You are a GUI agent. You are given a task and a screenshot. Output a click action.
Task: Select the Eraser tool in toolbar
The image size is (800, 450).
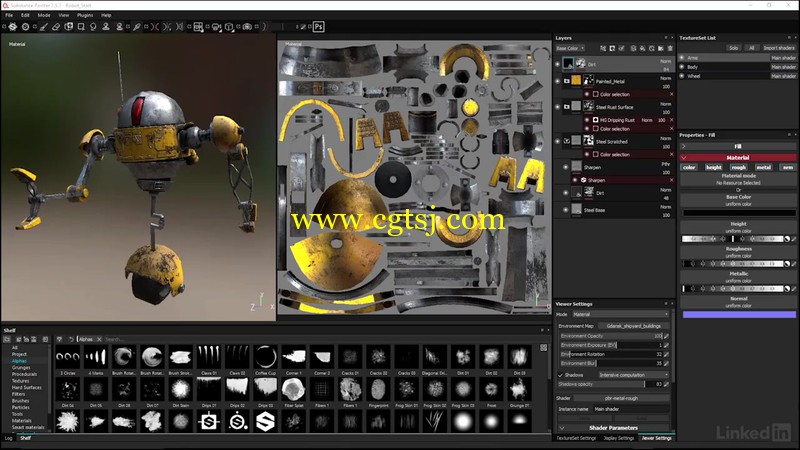(x=56, y=27)
